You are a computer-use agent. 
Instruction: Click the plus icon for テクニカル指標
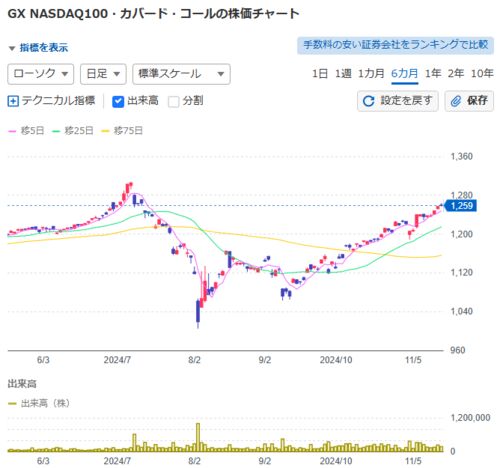pos(13,101)
